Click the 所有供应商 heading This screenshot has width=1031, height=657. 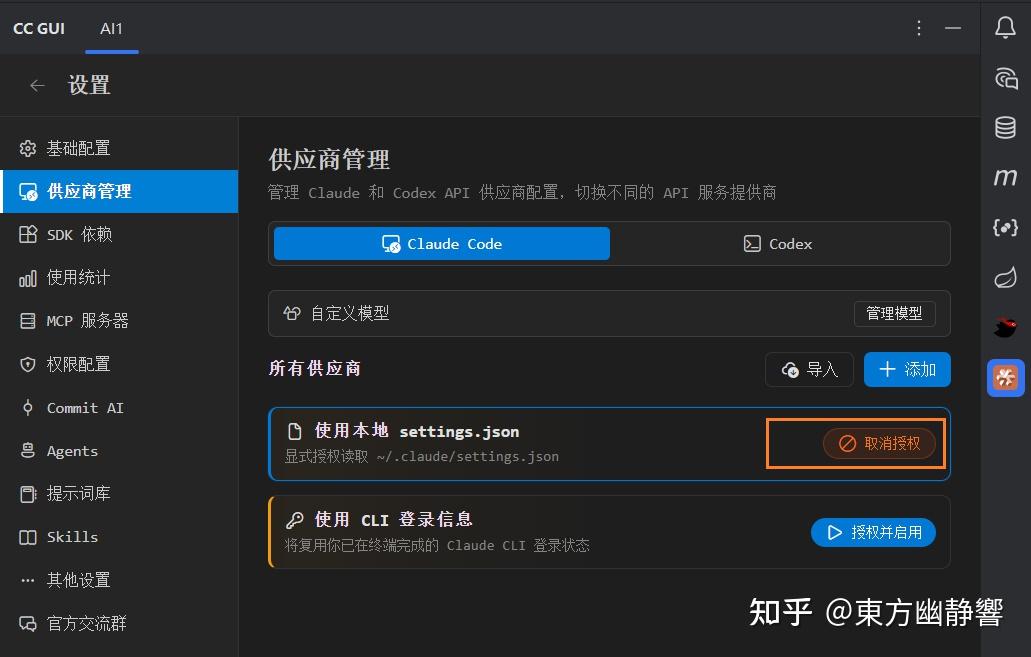pyautogui.click(x=314, y=368)
